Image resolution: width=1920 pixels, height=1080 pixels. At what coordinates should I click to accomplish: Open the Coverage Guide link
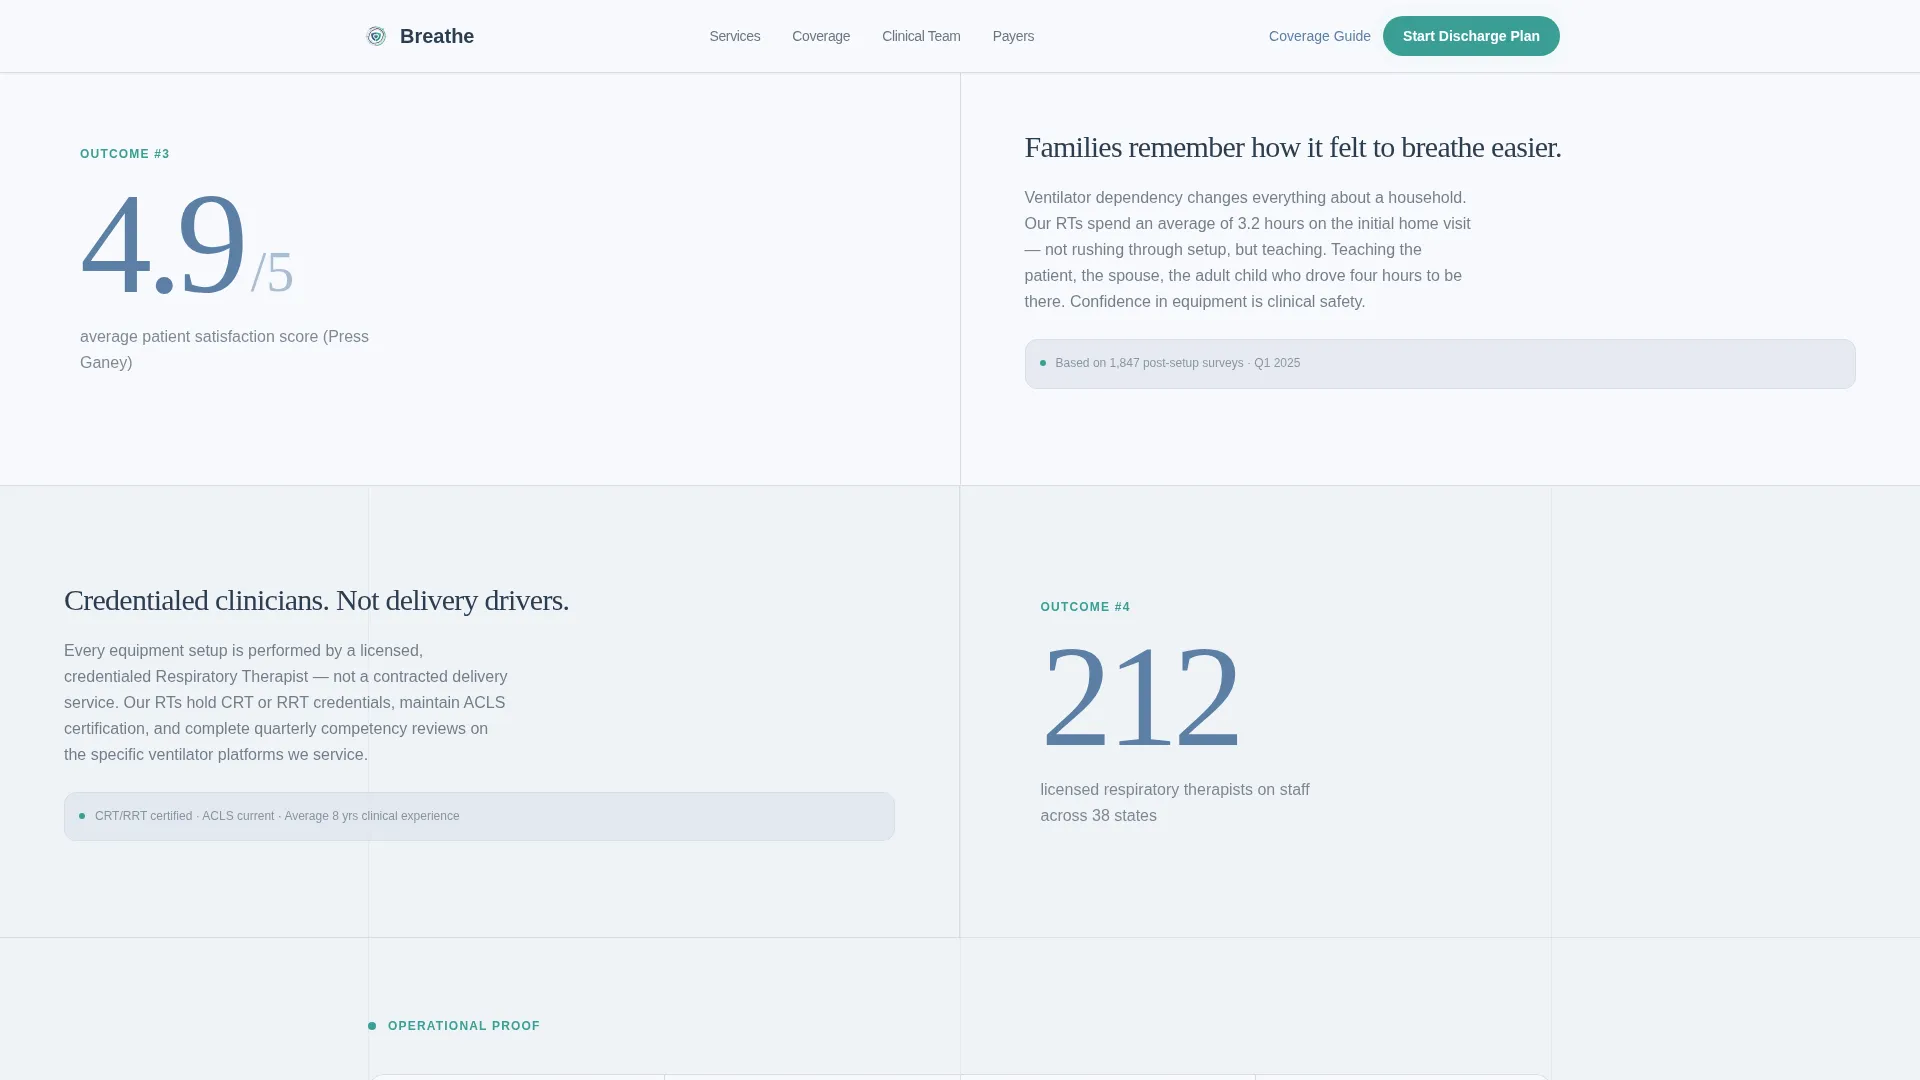tap(1319, 36)
